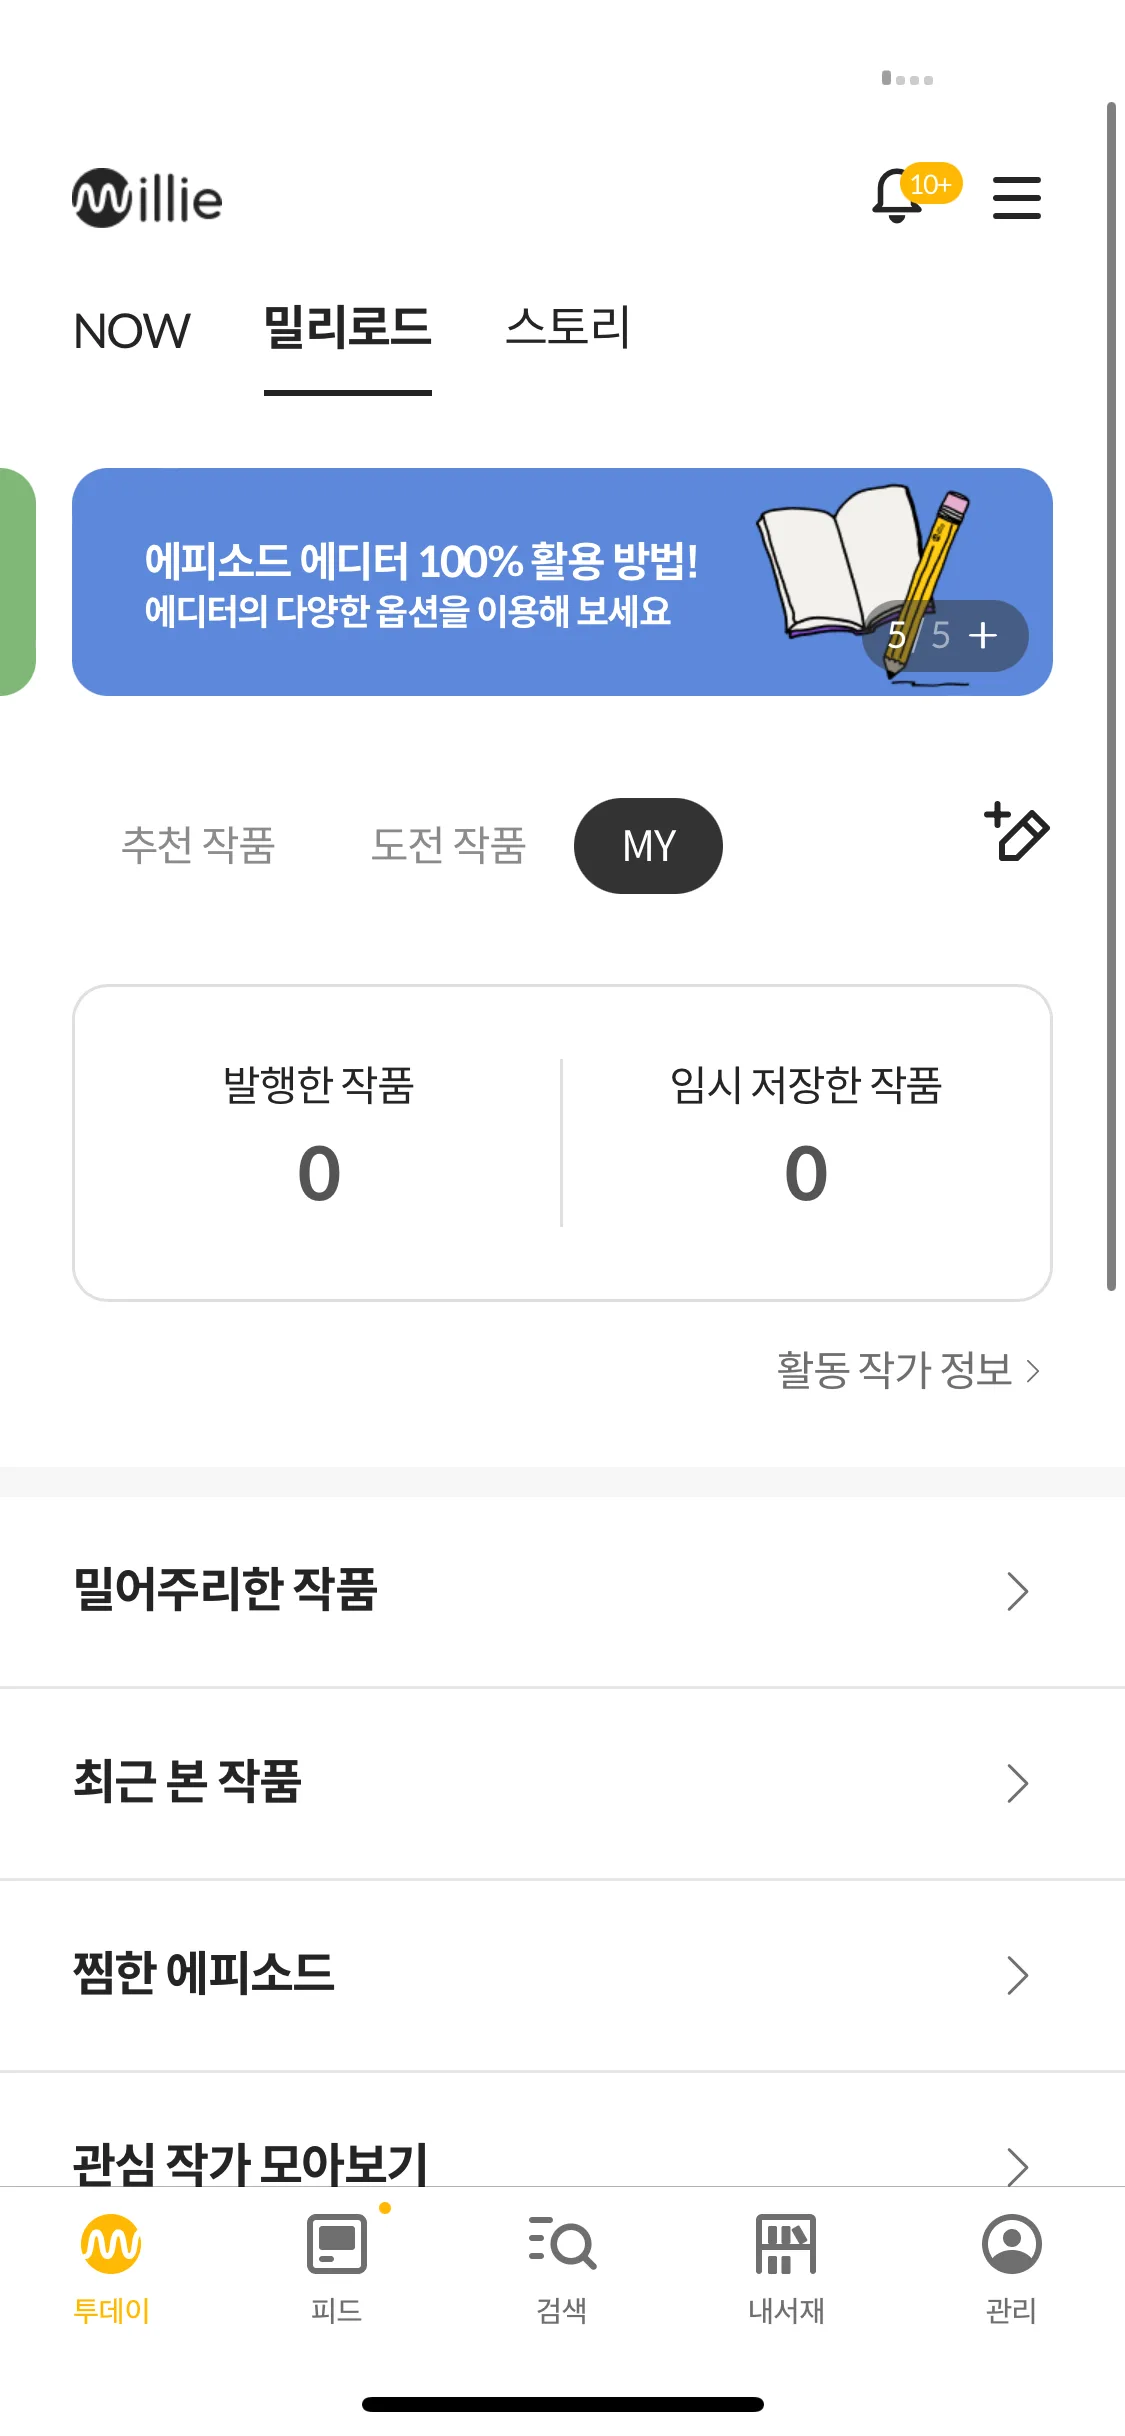Open the hamburger menu
1125x2436 pixels.
[x=1016, y=197]
